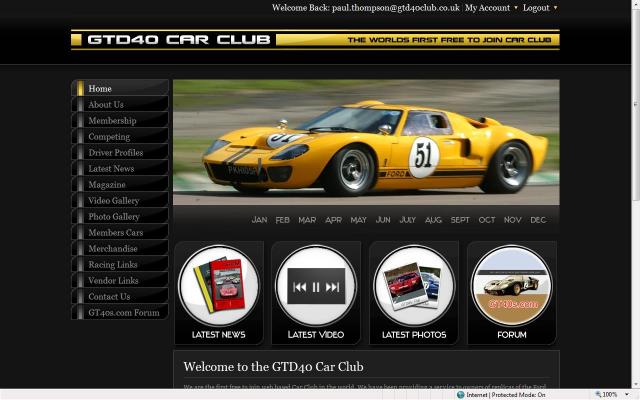Select the MAY month link

[358, 220]
